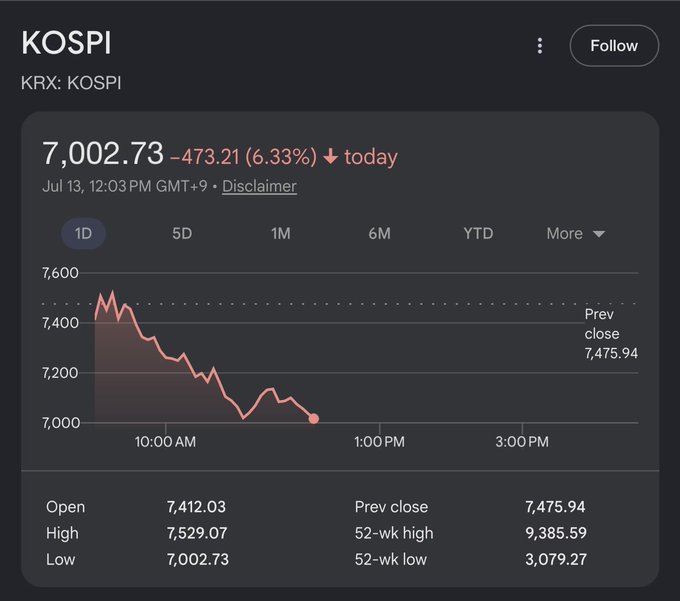Click the 52-wk low value 3,079.27
This screenshot has height=601, width=680.
(556, 559)
